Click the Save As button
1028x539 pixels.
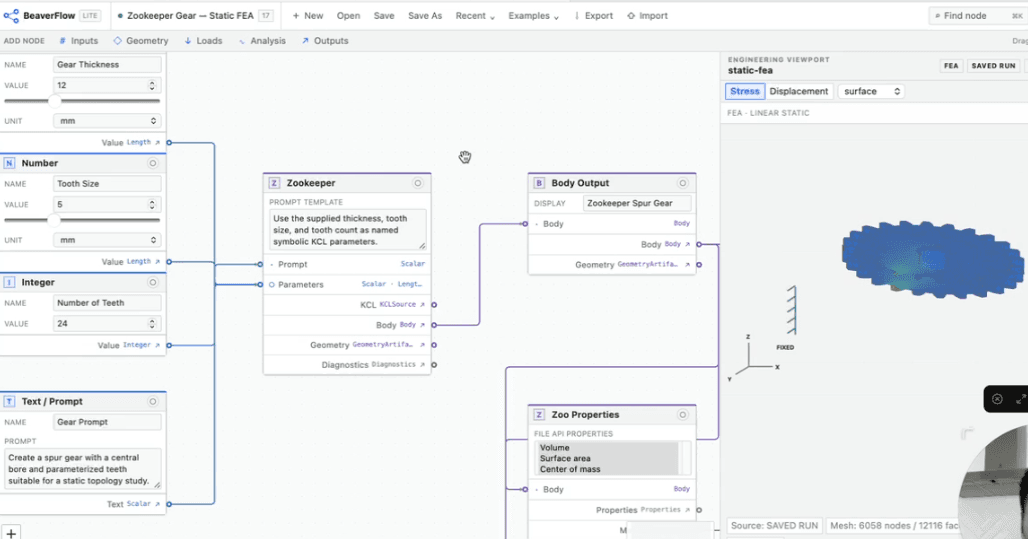click(425, 16)
